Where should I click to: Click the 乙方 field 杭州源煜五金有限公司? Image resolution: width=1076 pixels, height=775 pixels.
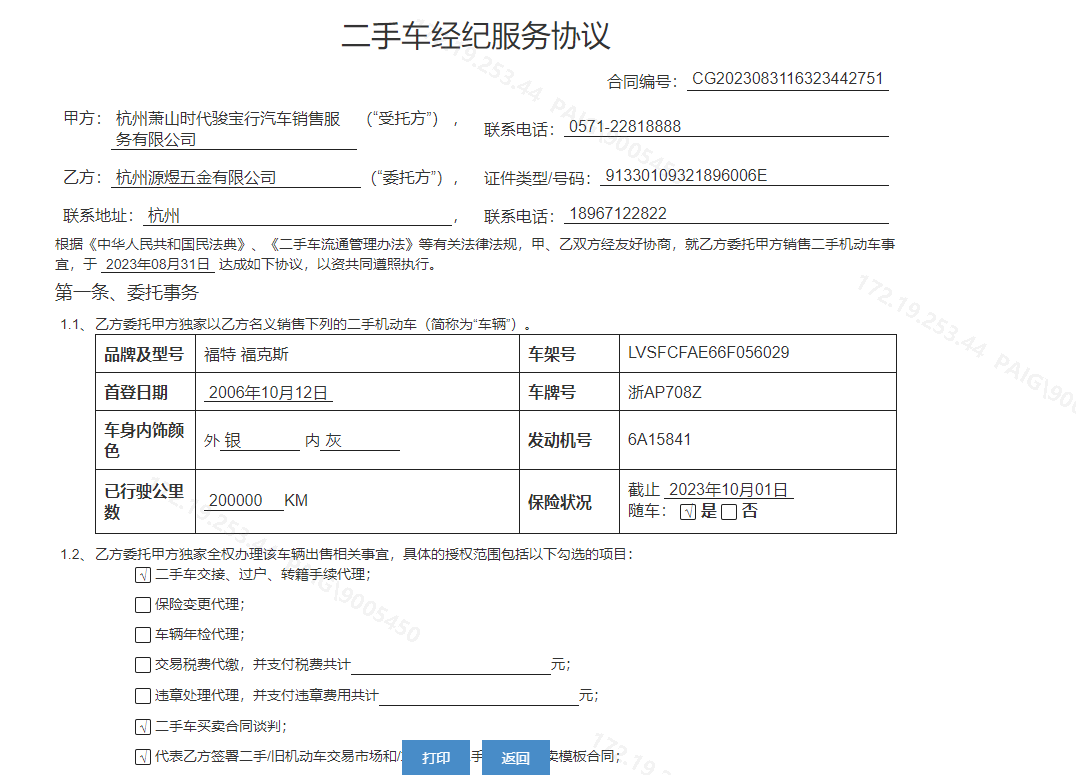pos(236,178)
